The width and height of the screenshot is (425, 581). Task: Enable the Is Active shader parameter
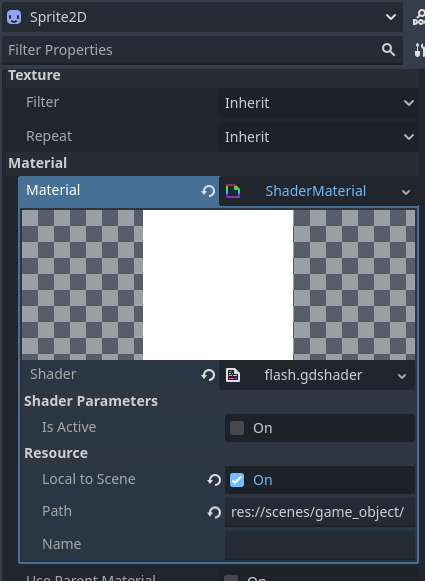click(237, 428)
